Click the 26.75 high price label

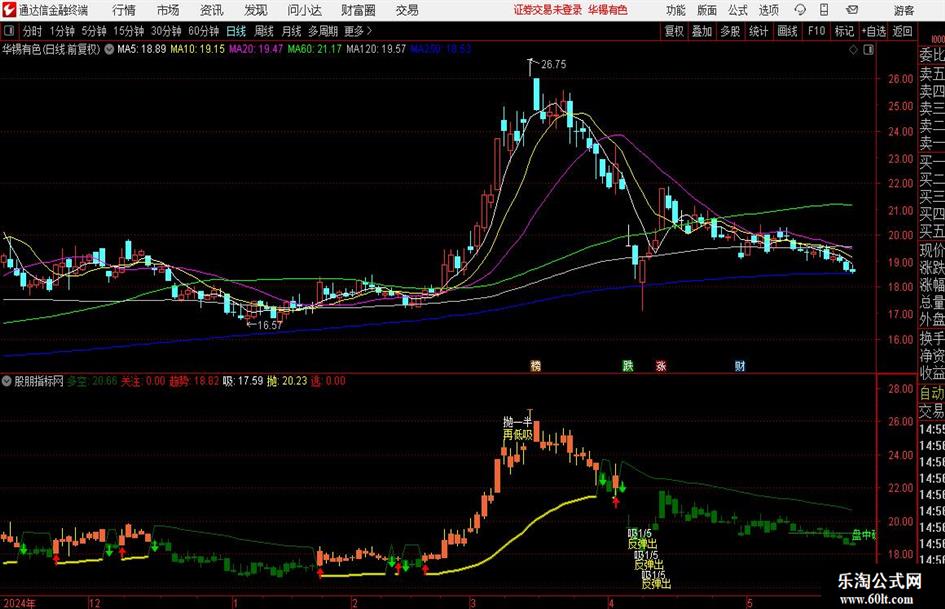pos(553,65)
